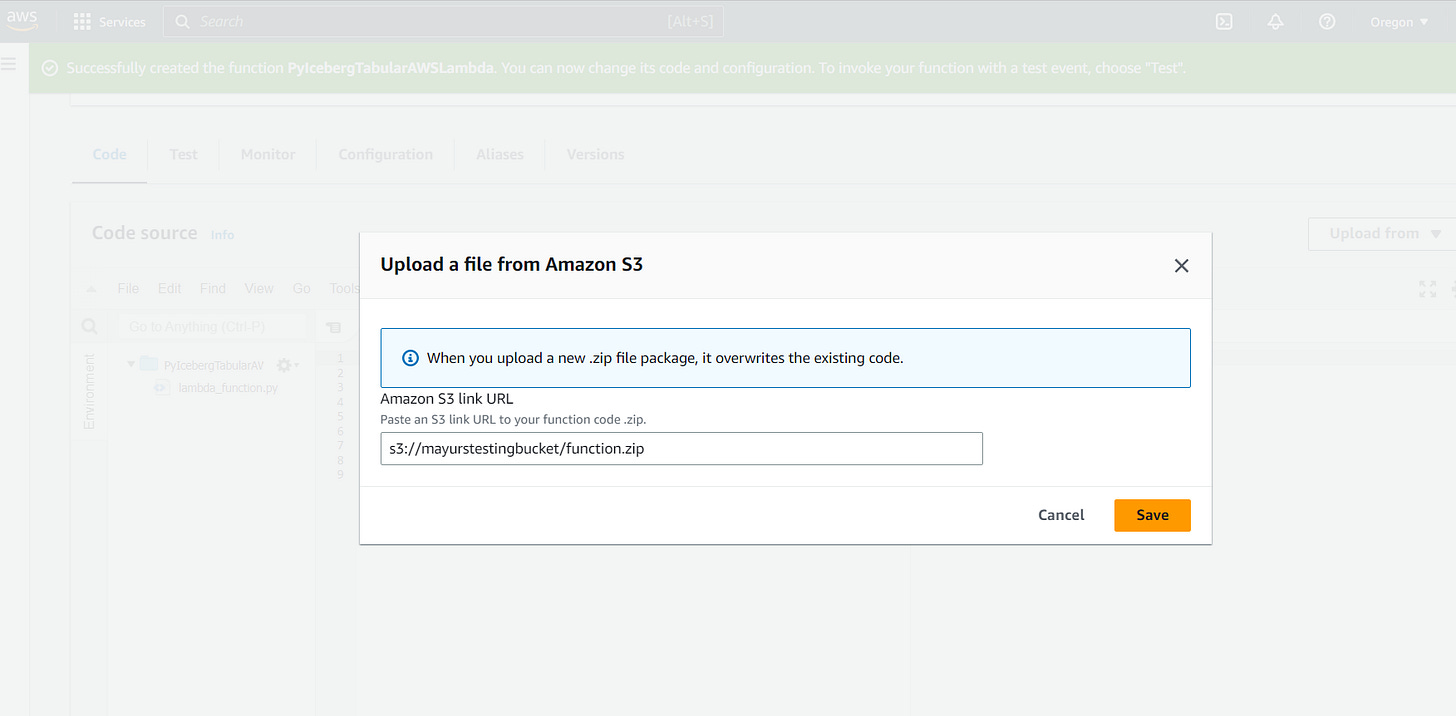This screenshot has height=716, width=1456.
Task: Click the AWS logo home icon
Action: tap(22, 21)
